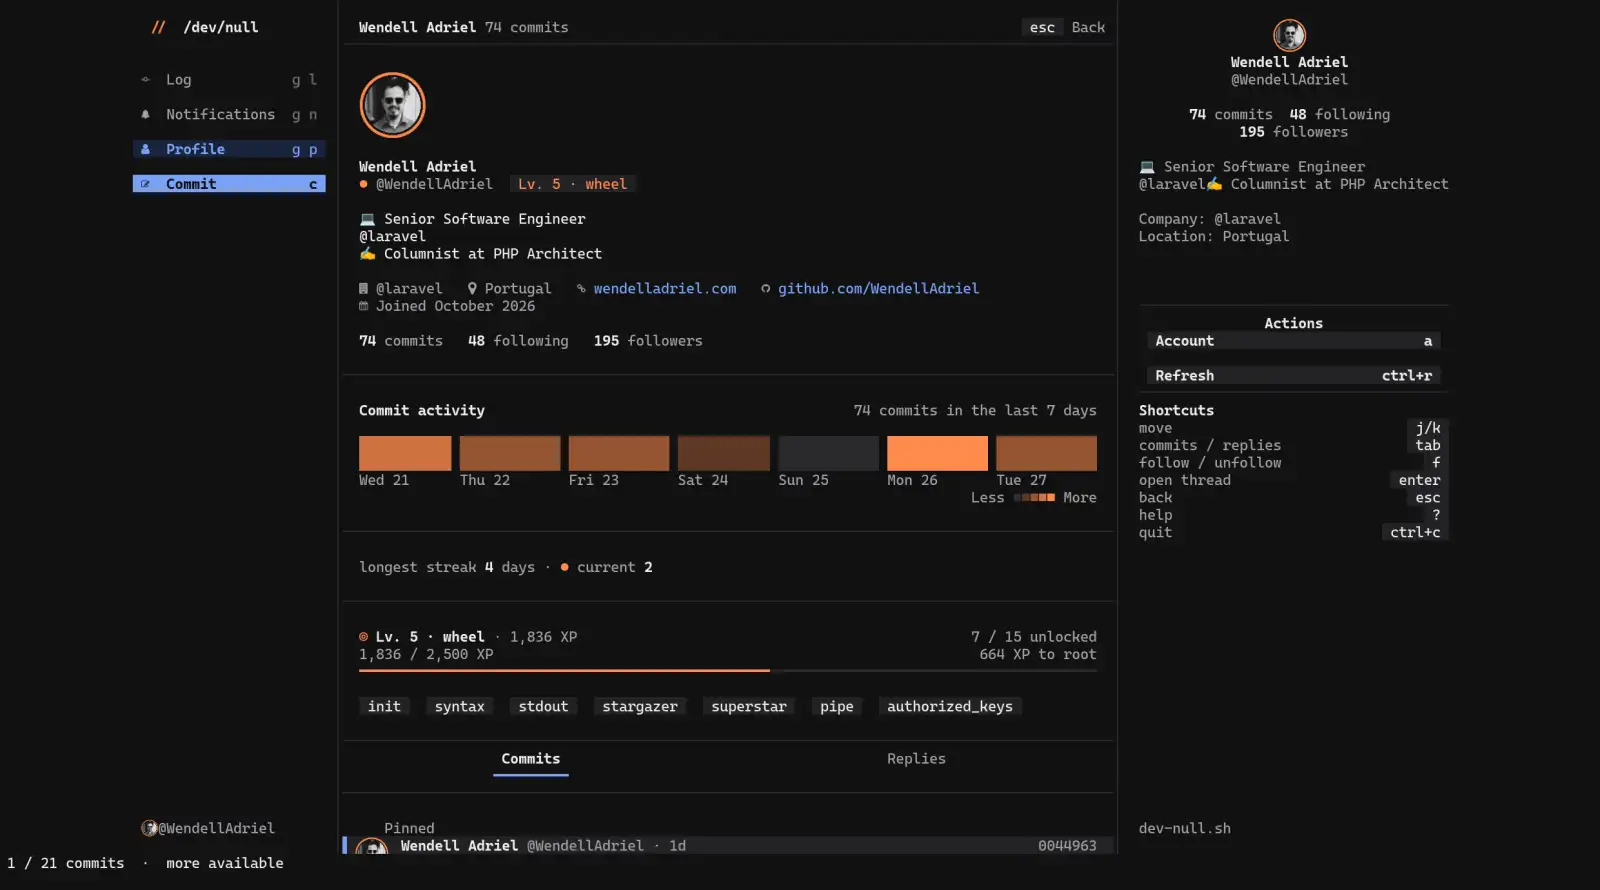Select Wed 21 commit activity block
This screenshot has height=890, width=1600.
(405, 453)
